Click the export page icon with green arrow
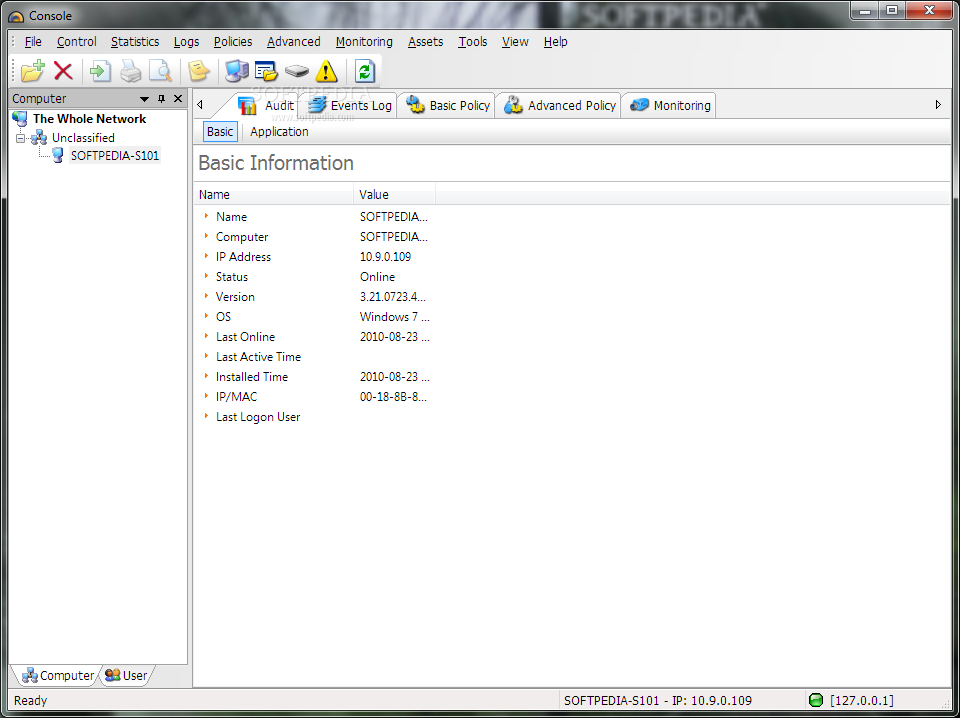This screenshot has height=718, width=960. [x=100, y=71]
